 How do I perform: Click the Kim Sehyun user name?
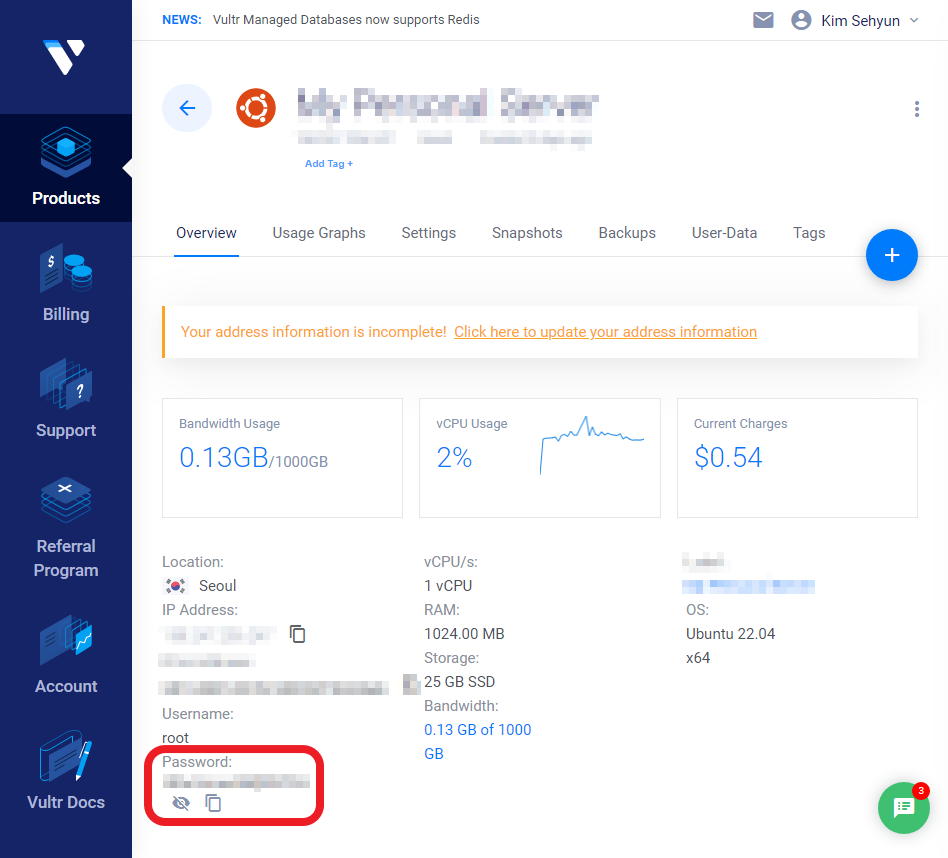tap(860, 21)
